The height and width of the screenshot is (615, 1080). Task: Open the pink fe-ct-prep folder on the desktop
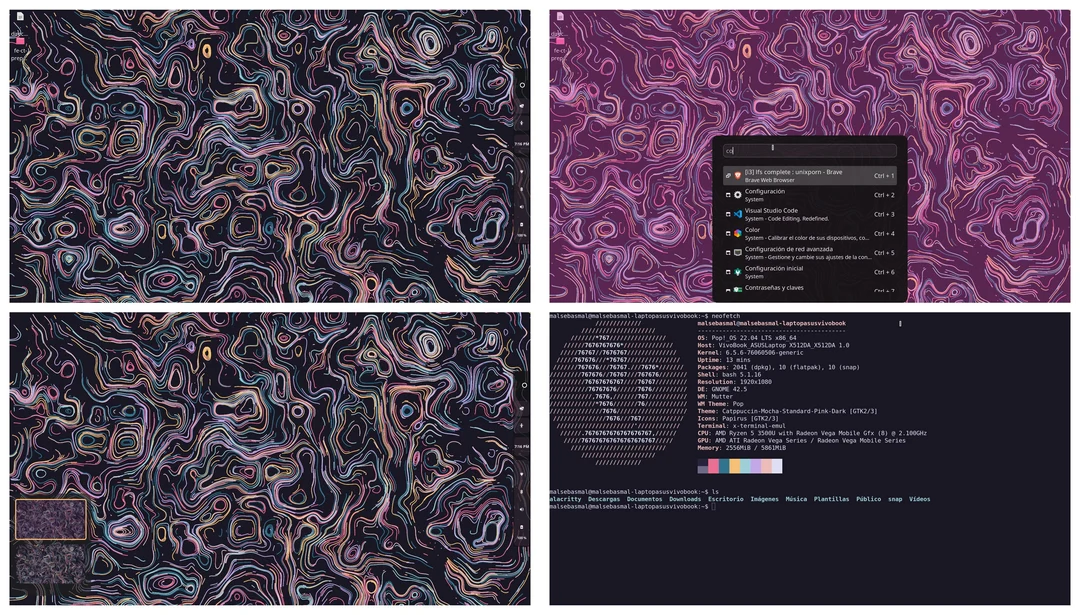[20, 41]
